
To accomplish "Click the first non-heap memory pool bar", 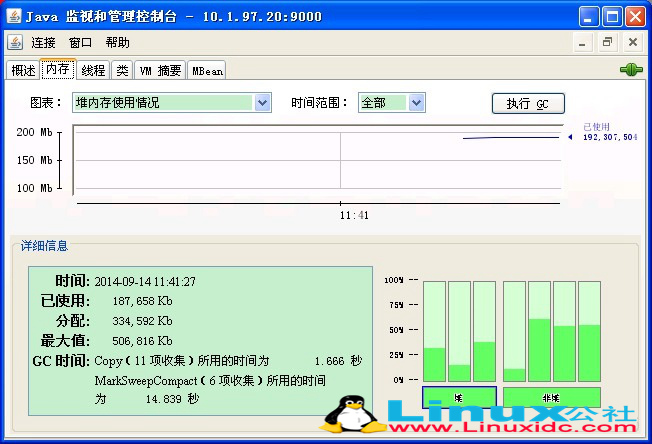I will point(514,331).
